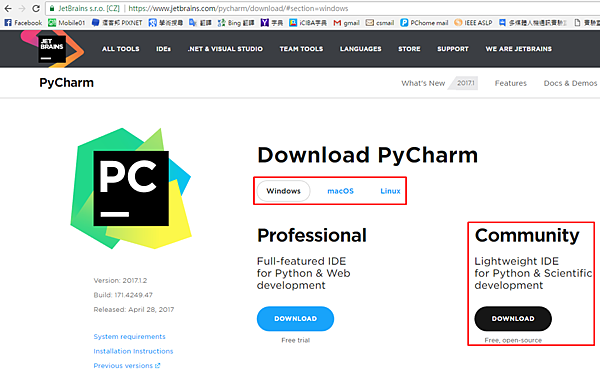Click 'Released: April 28, 2017' text
Screen dimensions: 600x373
134,309
